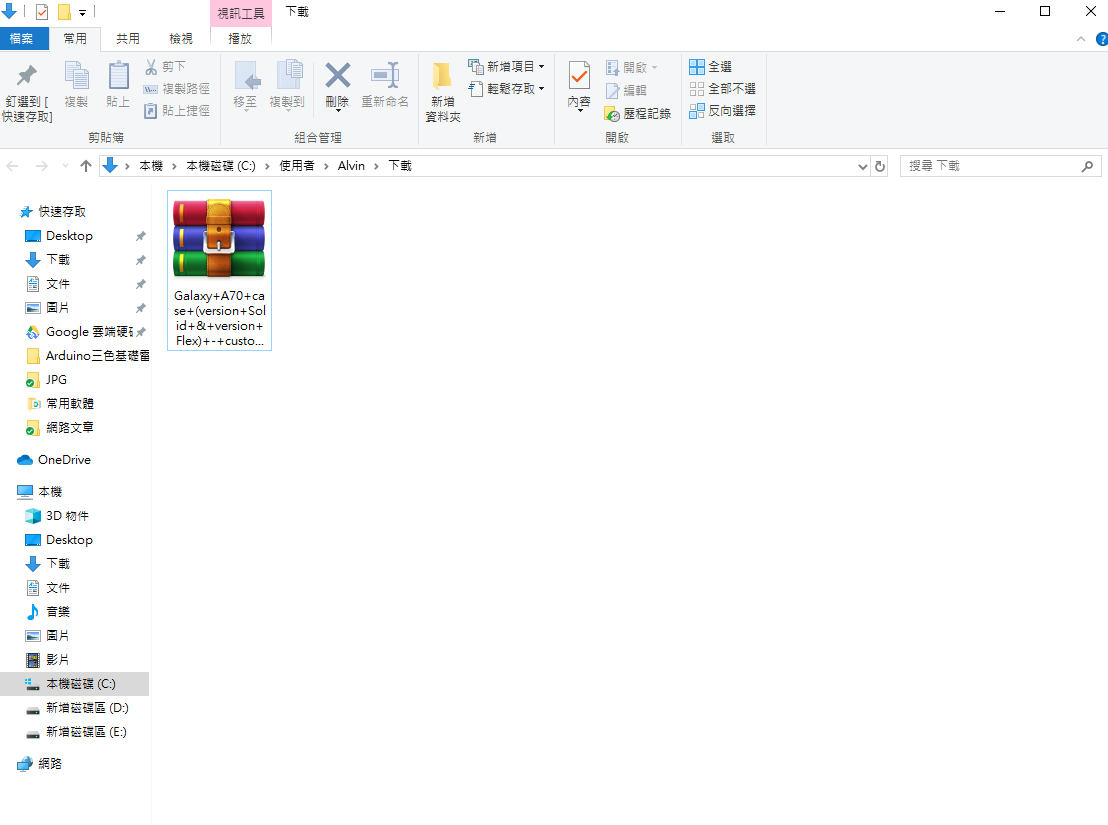The width and height of the screenshot is (1108, 825).
Task: Select 3D 物件 in navigation pane
Action: pos(57,516)
